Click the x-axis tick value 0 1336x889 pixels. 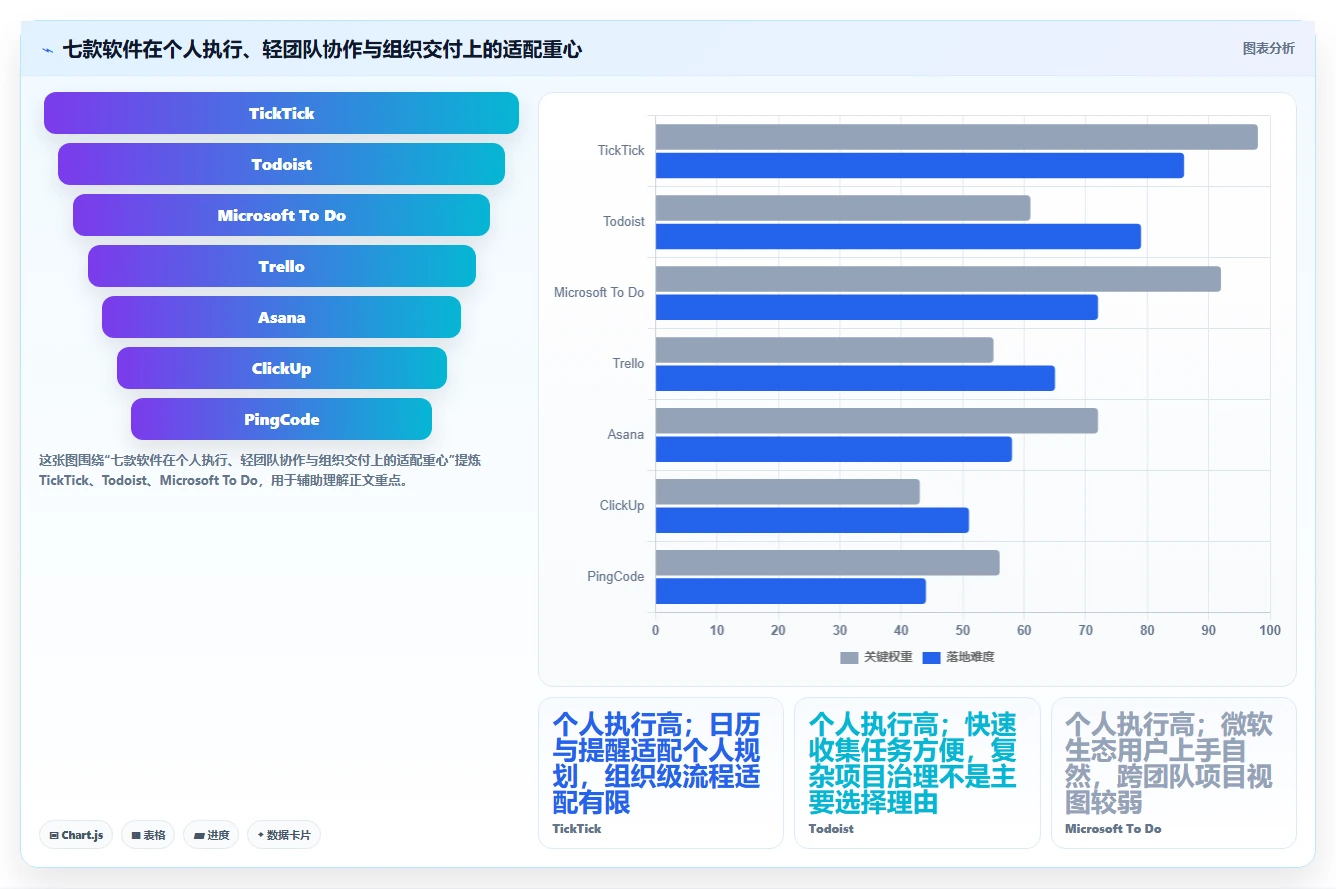(x=655, y=630)
